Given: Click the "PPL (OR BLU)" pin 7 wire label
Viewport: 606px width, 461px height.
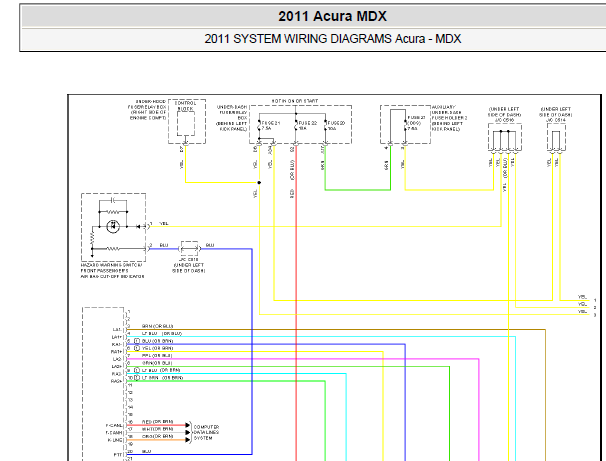Looking at the screenshot, I should point(157,356).
